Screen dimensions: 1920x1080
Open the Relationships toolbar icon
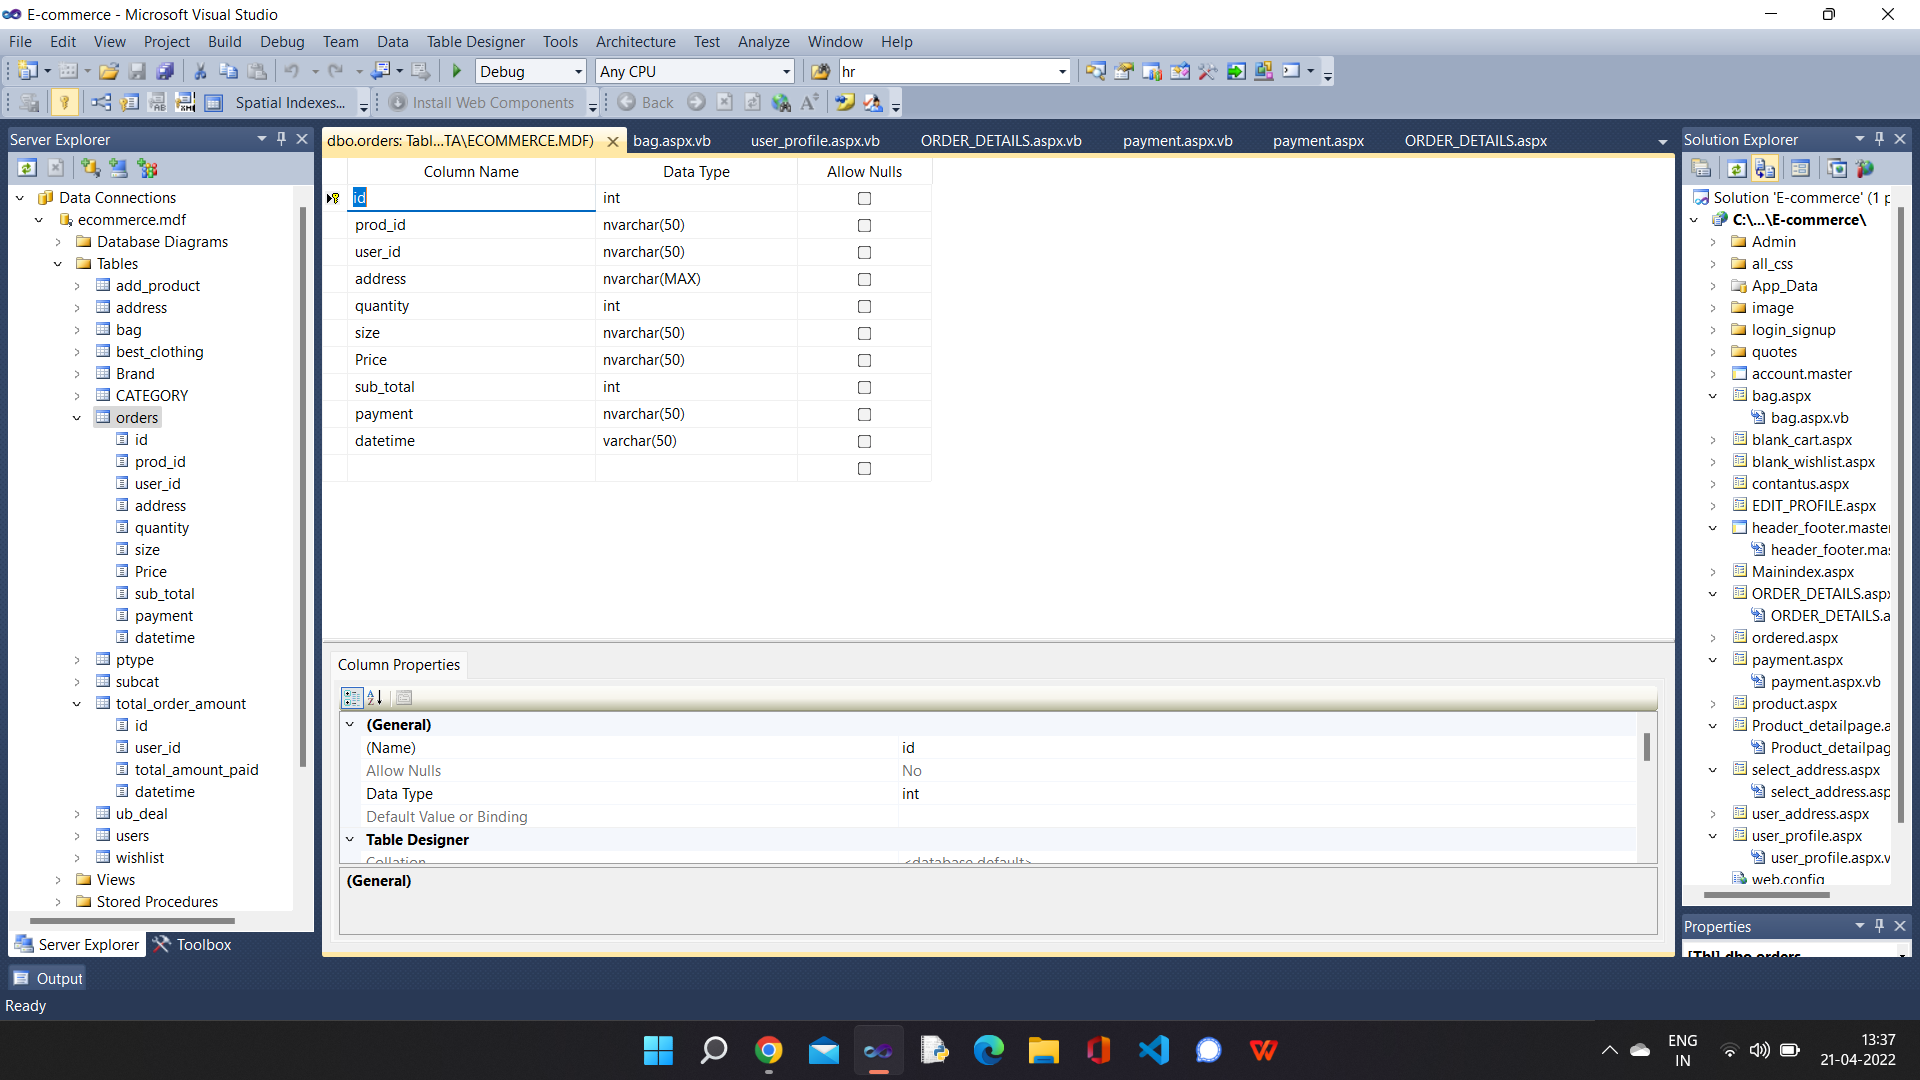point(101,102)
